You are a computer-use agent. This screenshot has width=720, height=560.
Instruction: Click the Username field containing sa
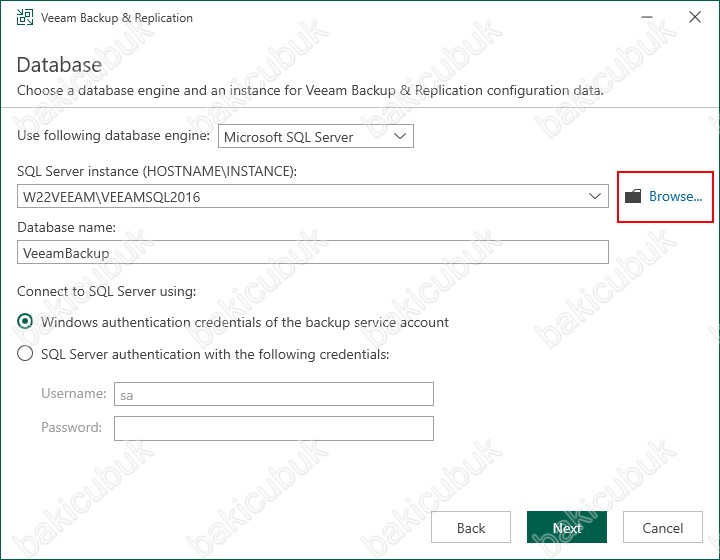pos(274,394)
